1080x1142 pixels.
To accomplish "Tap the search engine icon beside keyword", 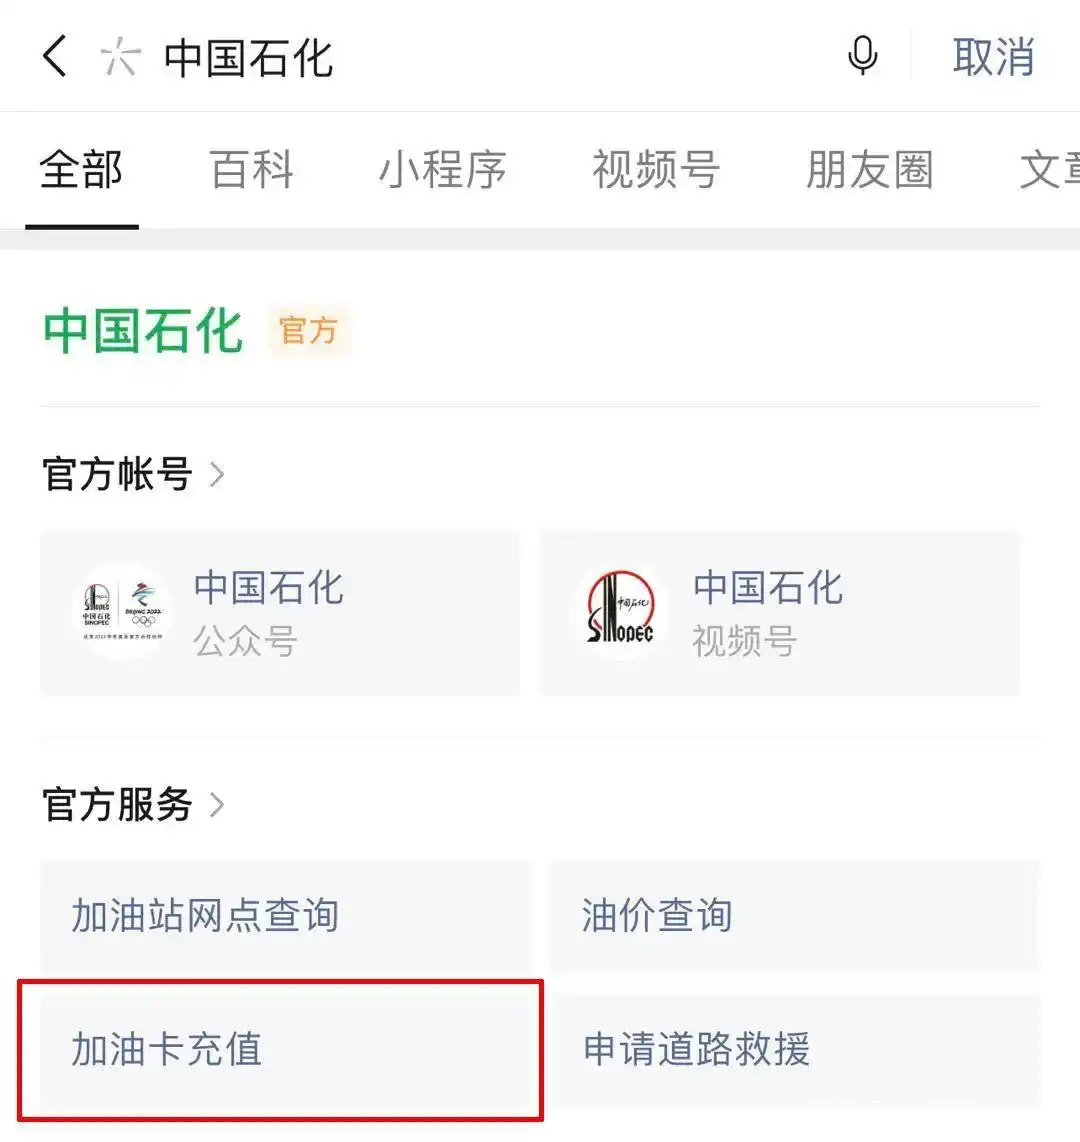I will [120, 57].
